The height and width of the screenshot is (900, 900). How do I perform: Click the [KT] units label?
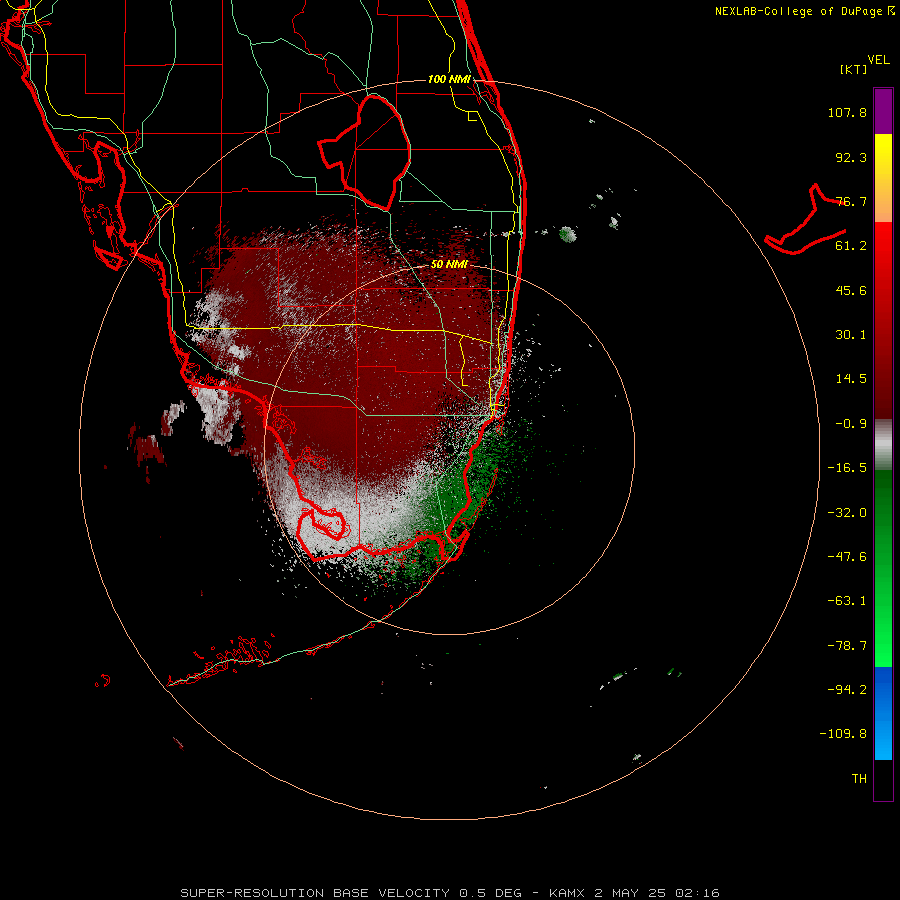click(x=854, y=69)
